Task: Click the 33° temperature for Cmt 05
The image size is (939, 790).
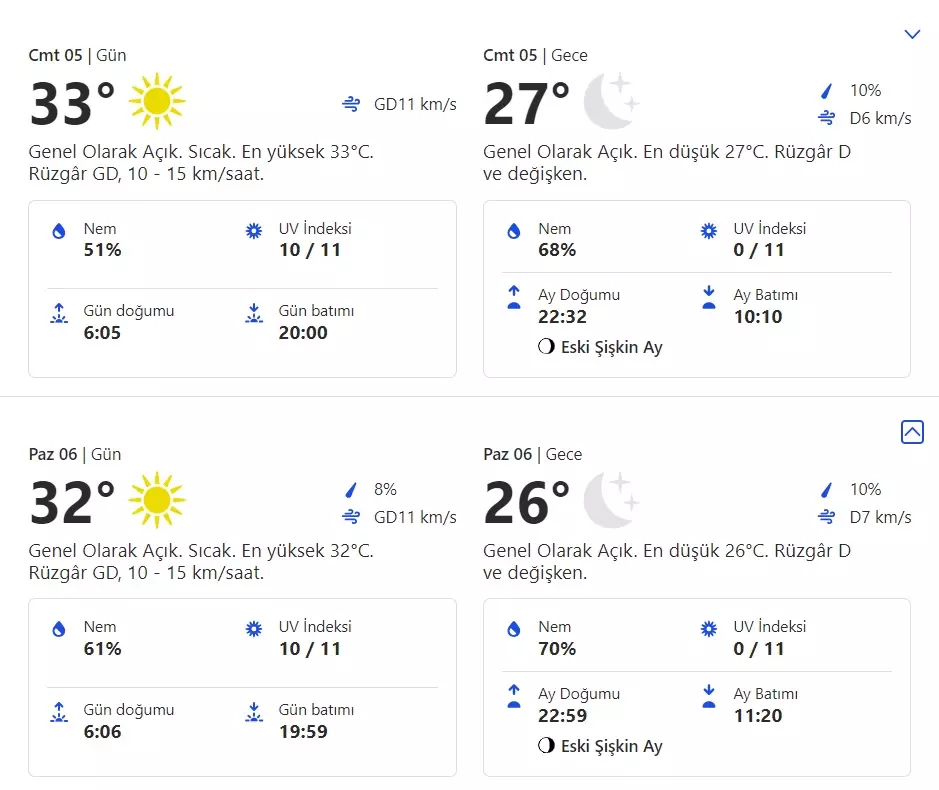Action: click(x=72, y=103)
